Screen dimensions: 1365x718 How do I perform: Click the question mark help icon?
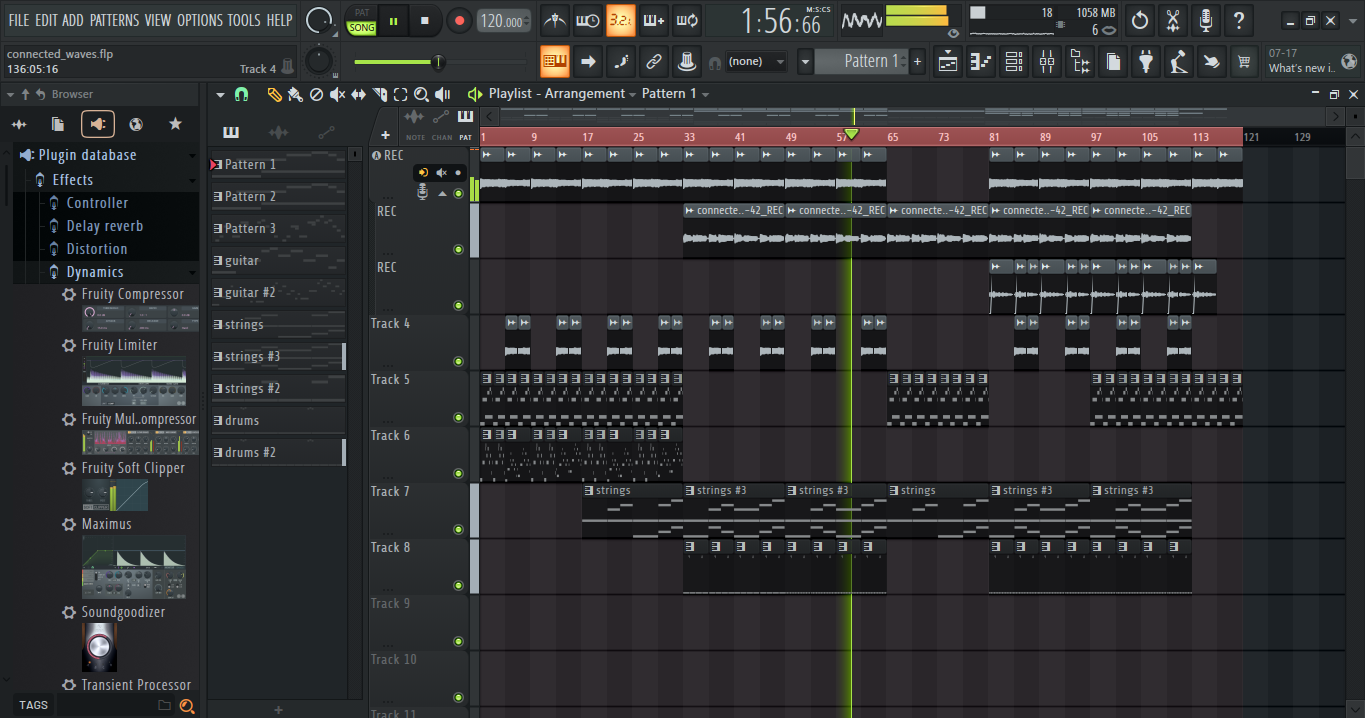(1239, 20)
